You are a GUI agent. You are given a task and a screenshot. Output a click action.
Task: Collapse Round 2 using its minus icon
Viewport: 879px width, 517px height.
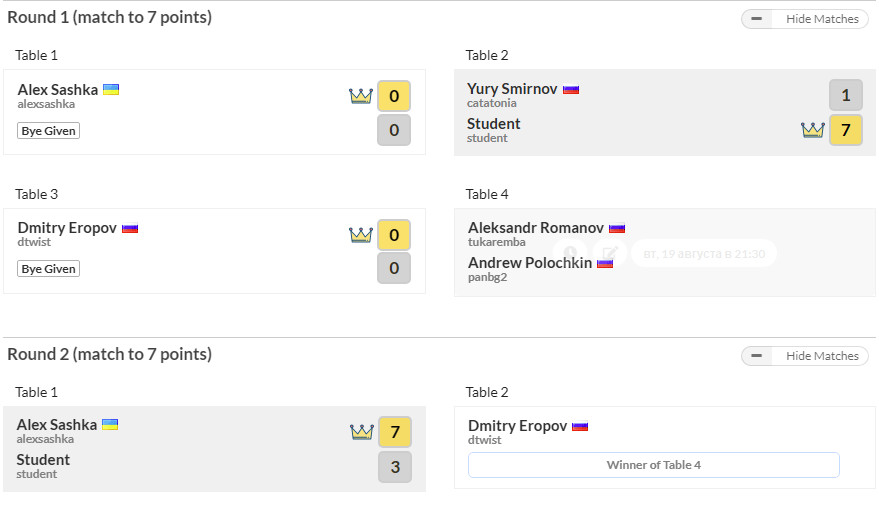pos(756,356)
